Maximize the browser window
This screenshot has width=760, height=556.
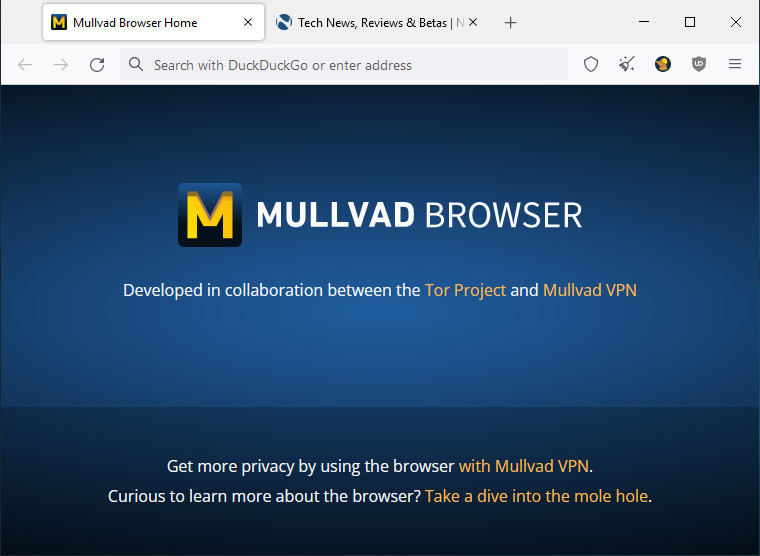coord(689,22)
